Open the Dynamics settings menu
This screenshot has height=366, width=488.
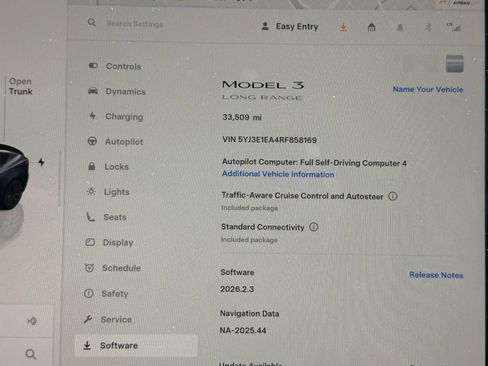point(117,91)
